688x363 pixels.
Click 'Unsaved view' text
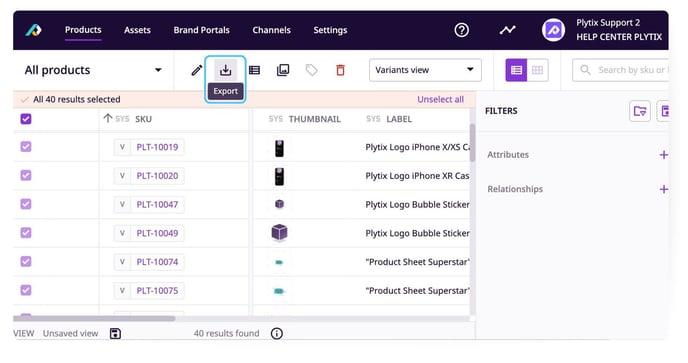(x=70, y=334)
